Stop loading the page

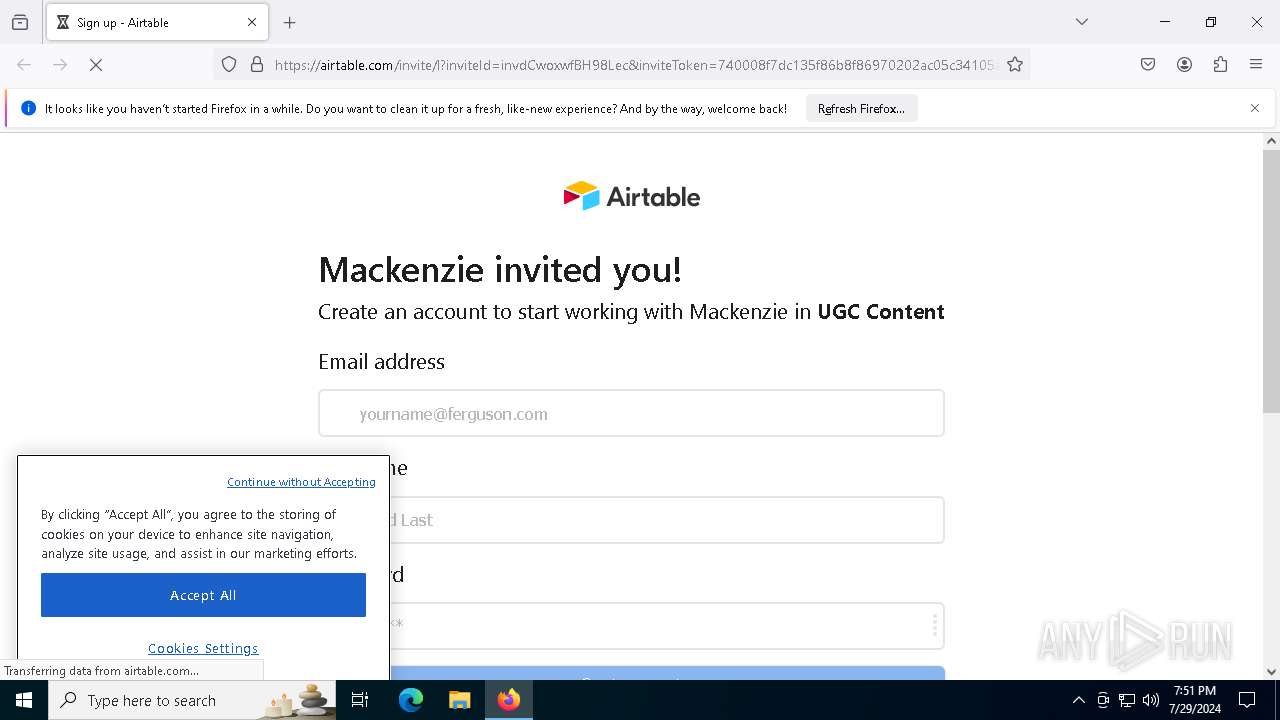(x=96, y=65)
